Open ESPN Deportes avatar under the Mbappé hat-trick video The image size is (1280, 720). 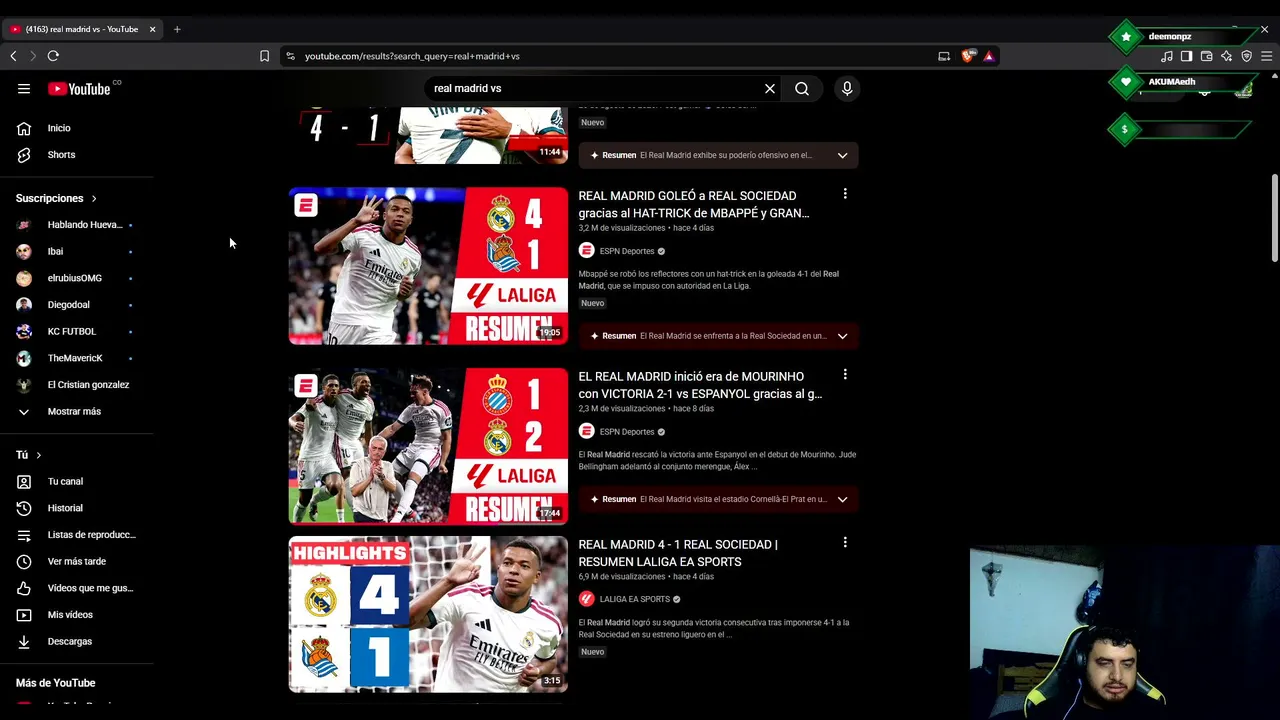click(586, 251)
